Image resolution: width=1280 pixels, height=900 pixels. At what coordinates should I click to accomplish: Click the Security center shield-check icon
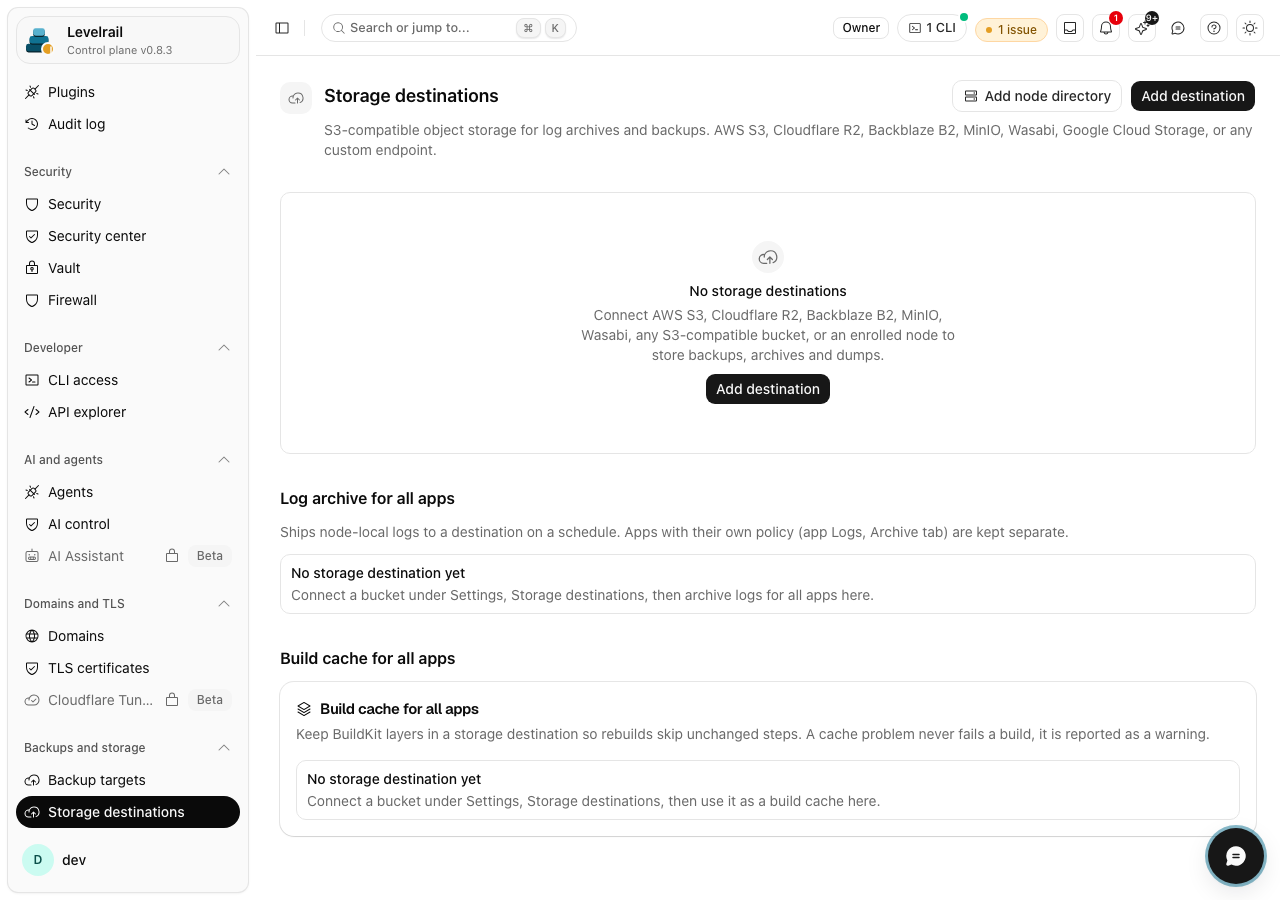[x=32, y=236]
